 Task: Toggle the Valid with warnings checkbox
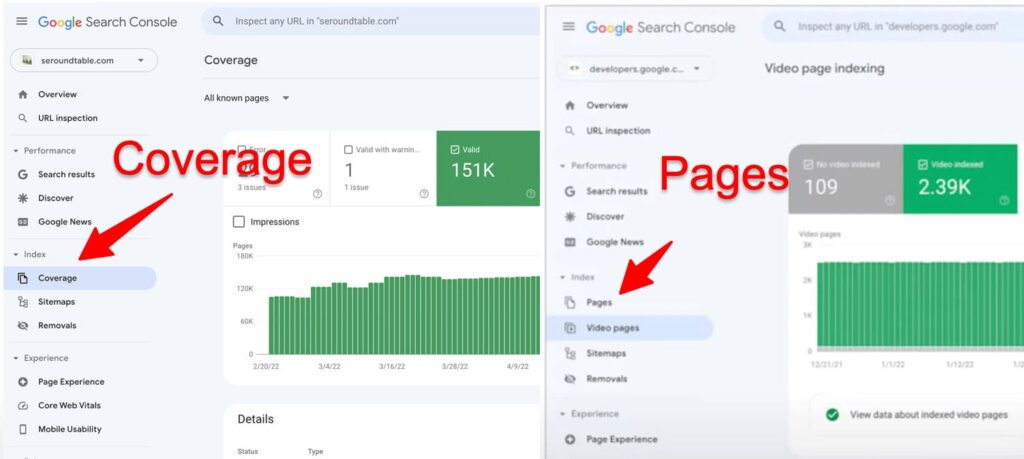348,150
